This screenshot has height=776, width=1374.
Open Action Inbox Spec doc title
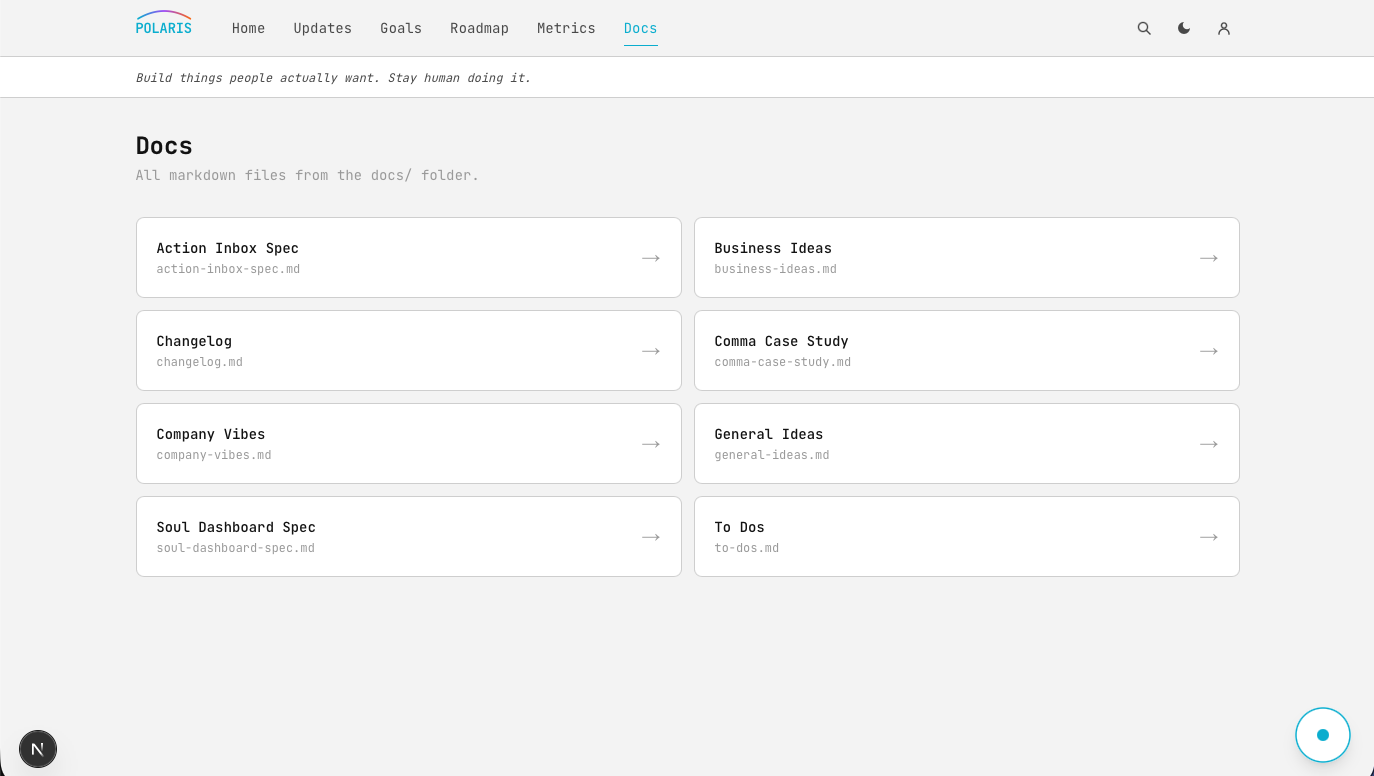tap(227, 248)
